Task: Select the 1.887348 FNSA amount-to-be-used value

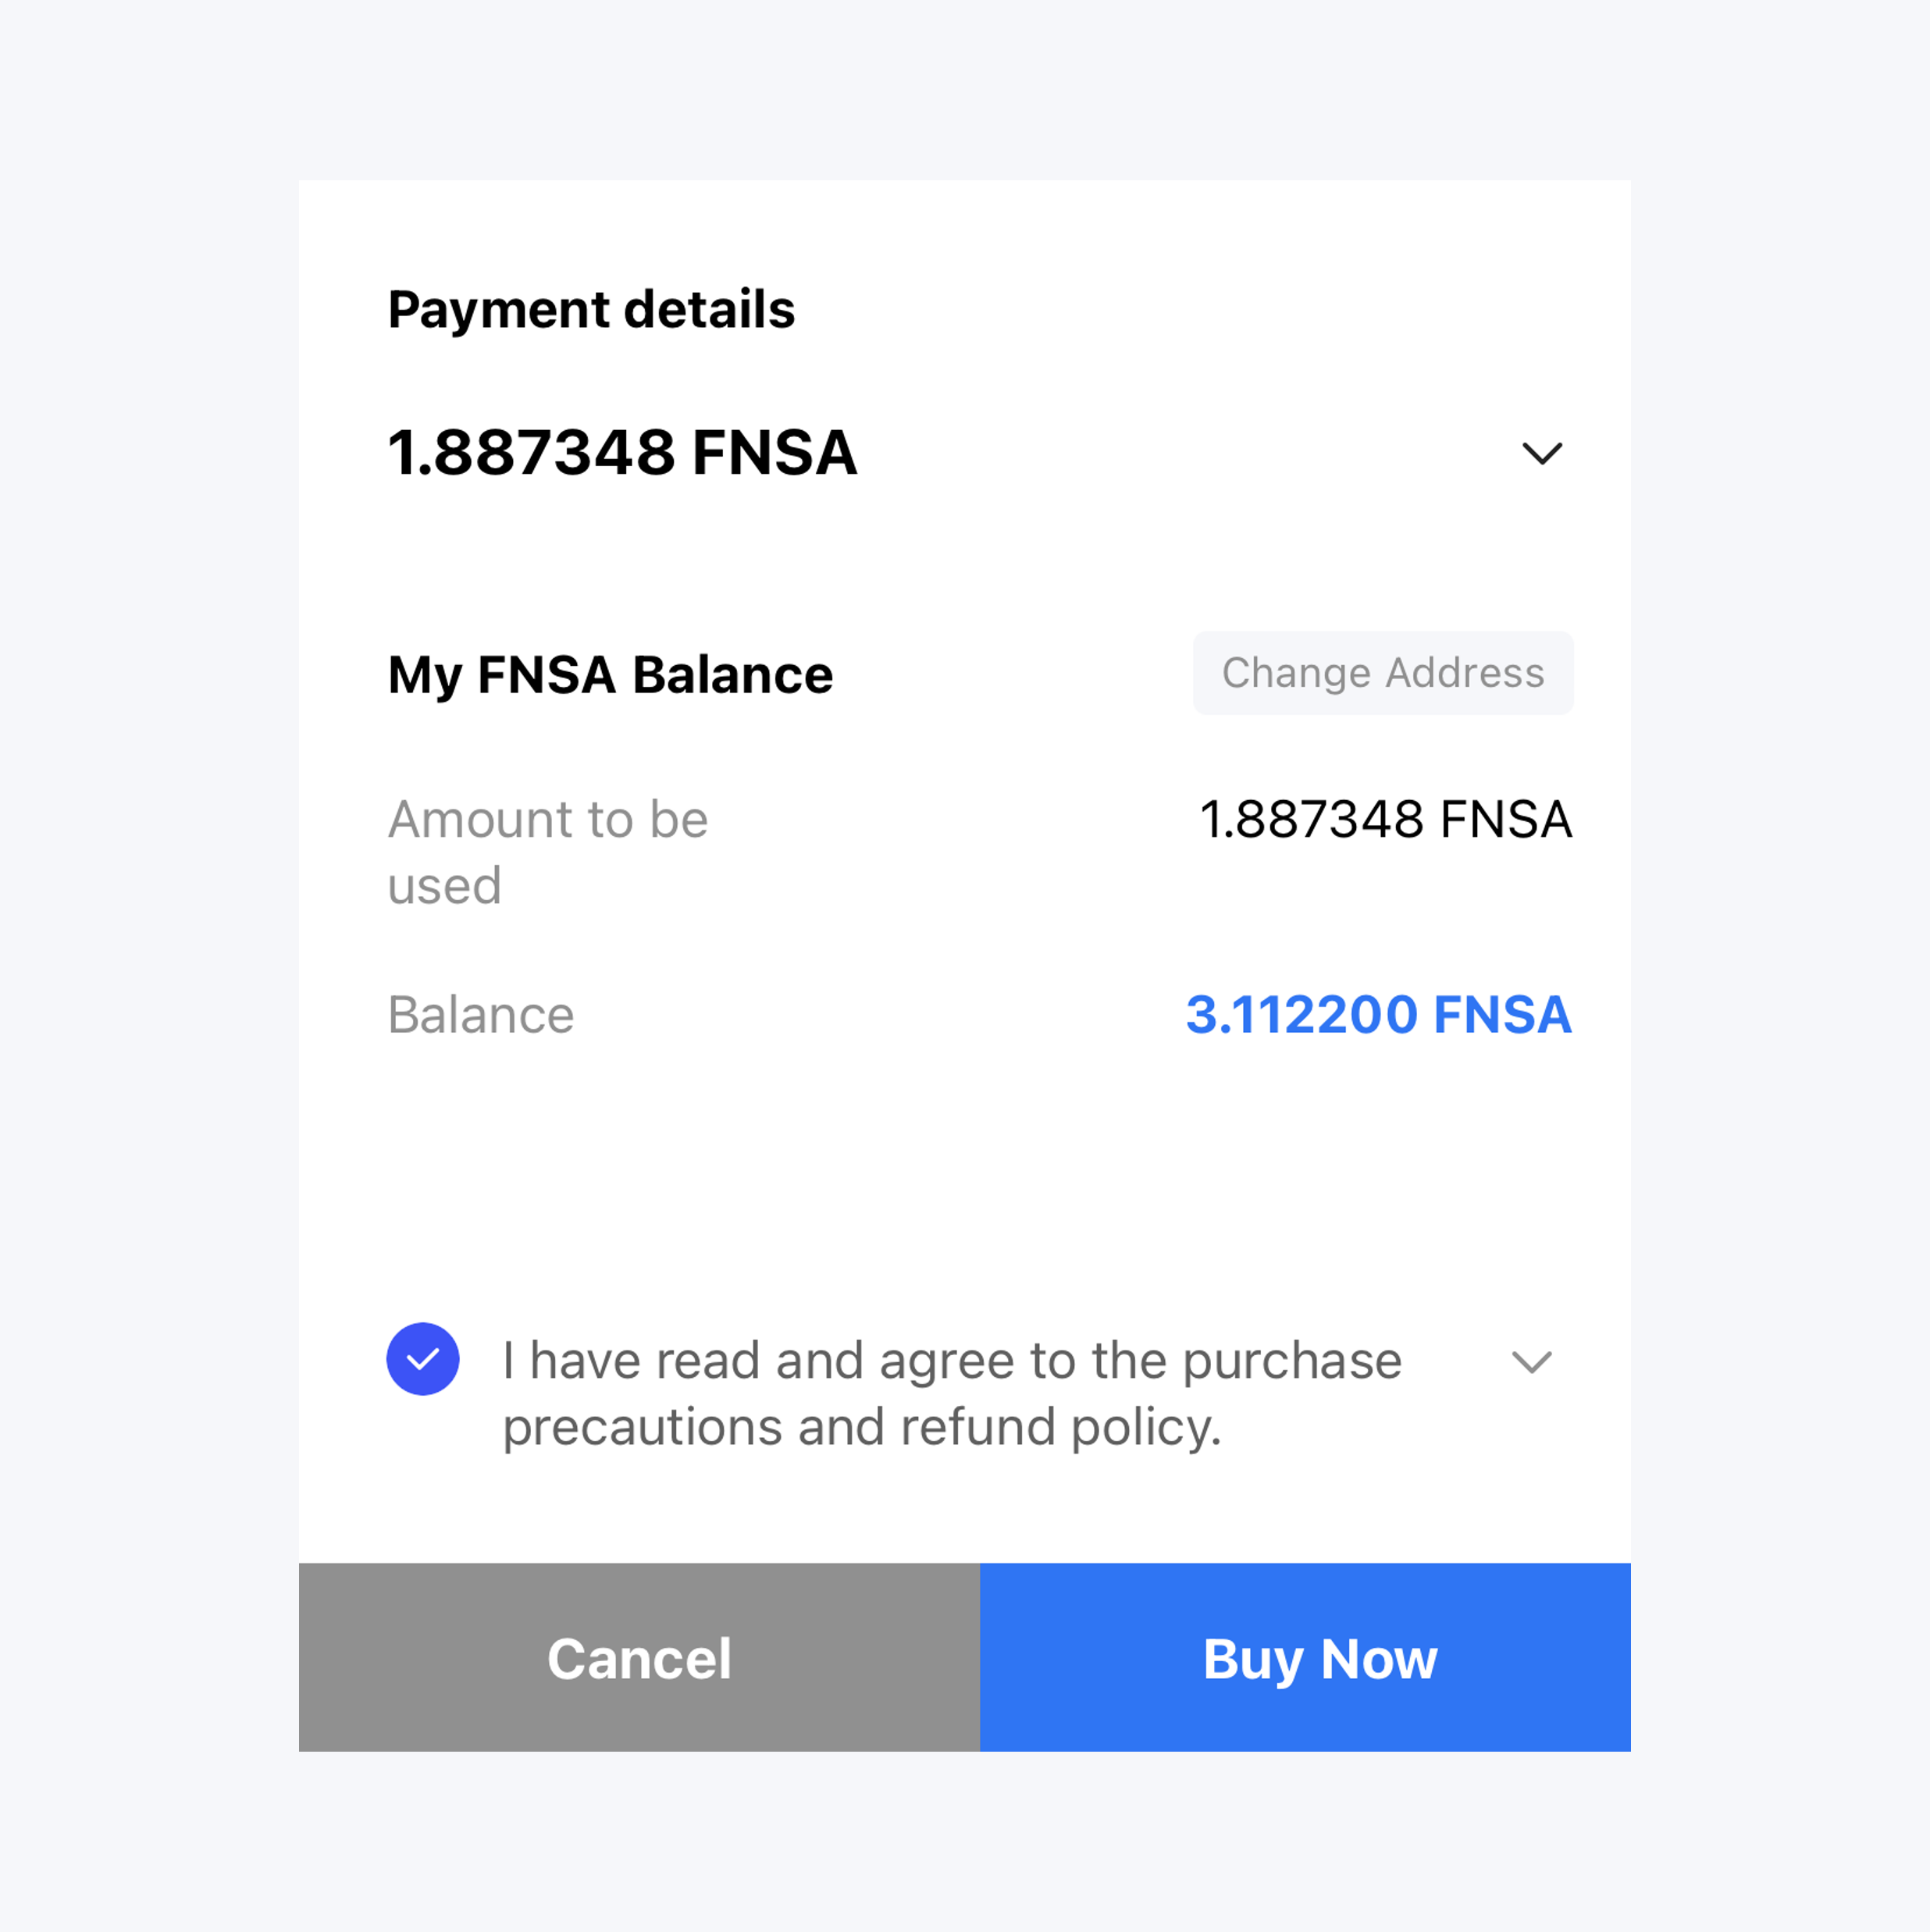Action: click(1385, 820)
